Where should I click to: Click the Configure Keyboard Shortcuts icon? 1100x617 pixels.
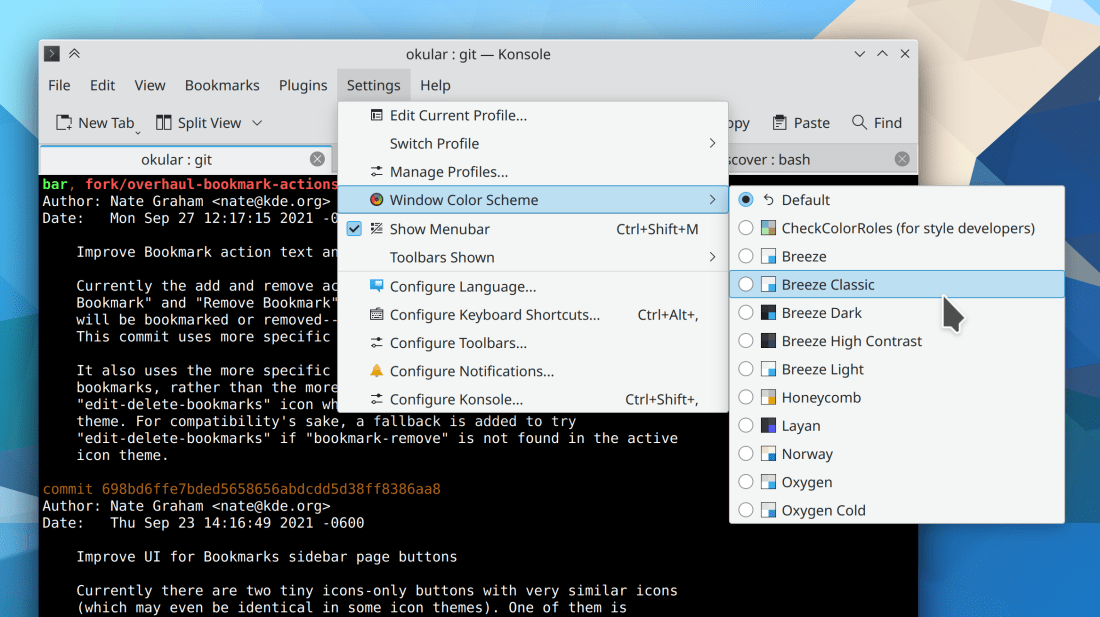click(x=376, y=314)
